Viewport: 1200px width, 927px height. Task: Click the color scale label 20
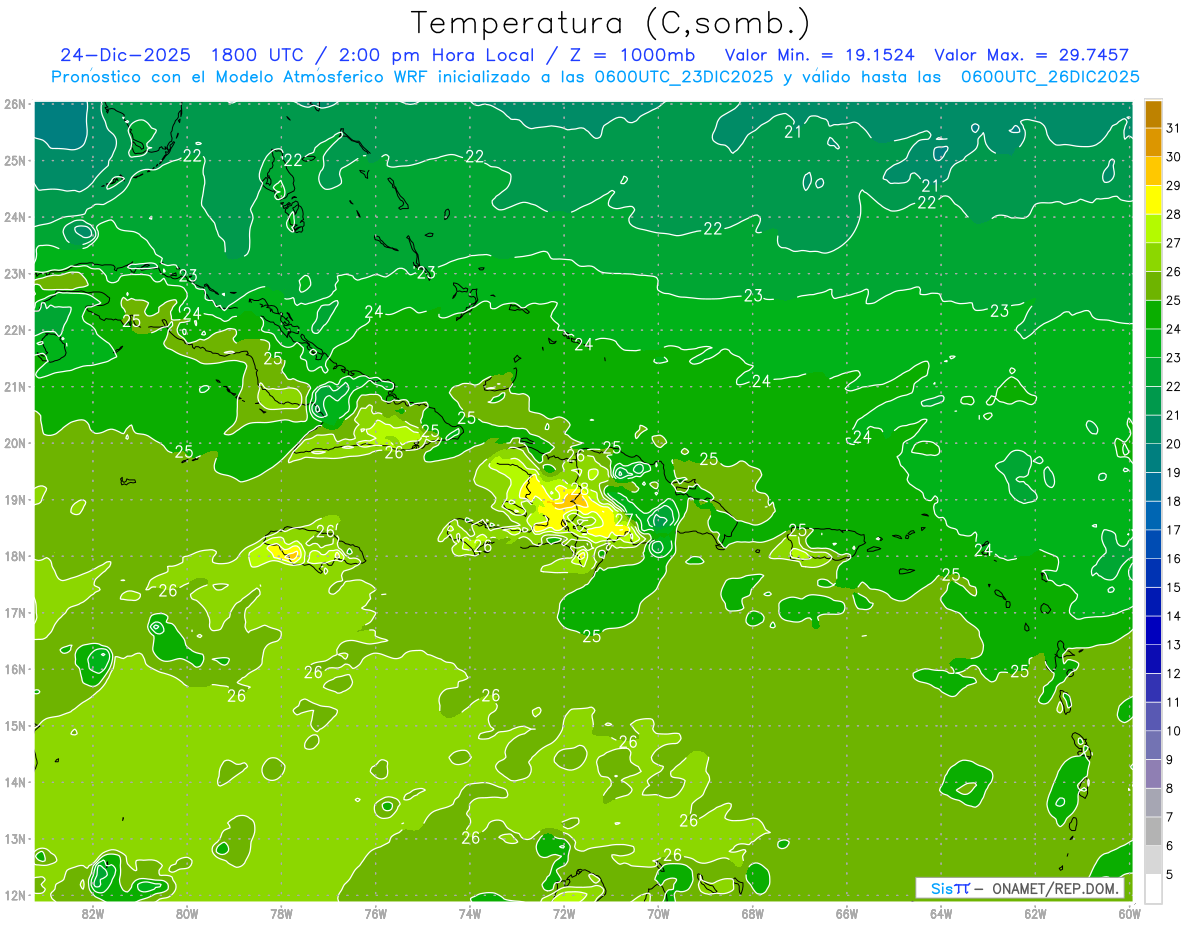(1174, 444)
